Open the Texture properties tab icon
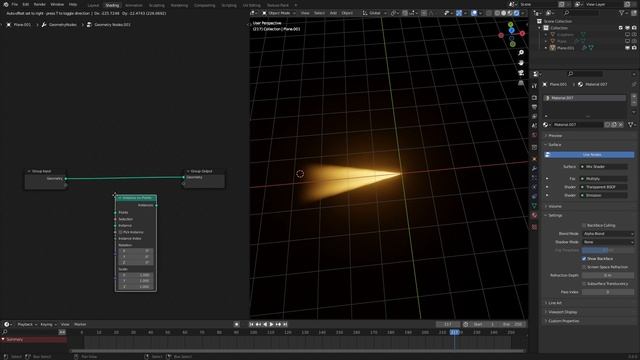Screen dimensions: 640x360 click(x=534, y=227)
